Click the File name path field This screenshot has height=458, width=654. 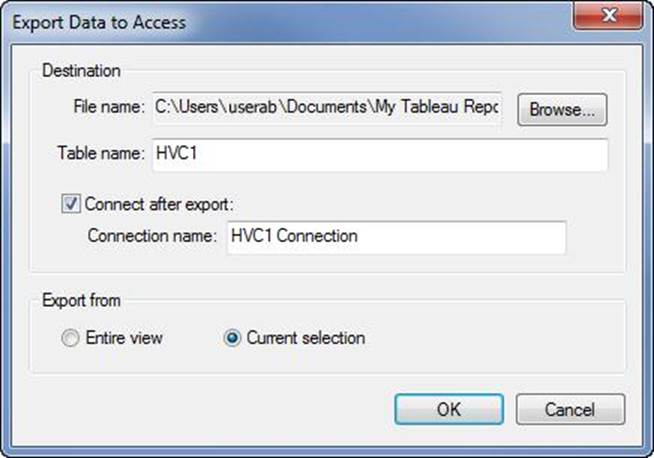(327, 109)
